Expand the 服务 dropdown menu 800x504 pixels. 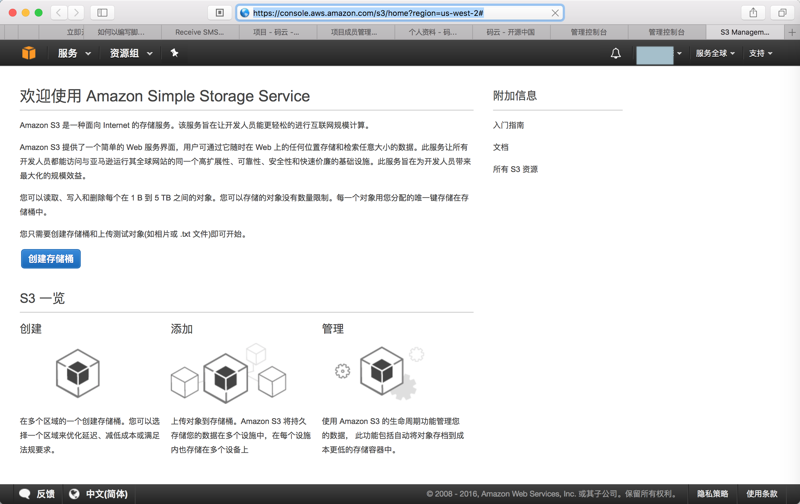[74, 53]
